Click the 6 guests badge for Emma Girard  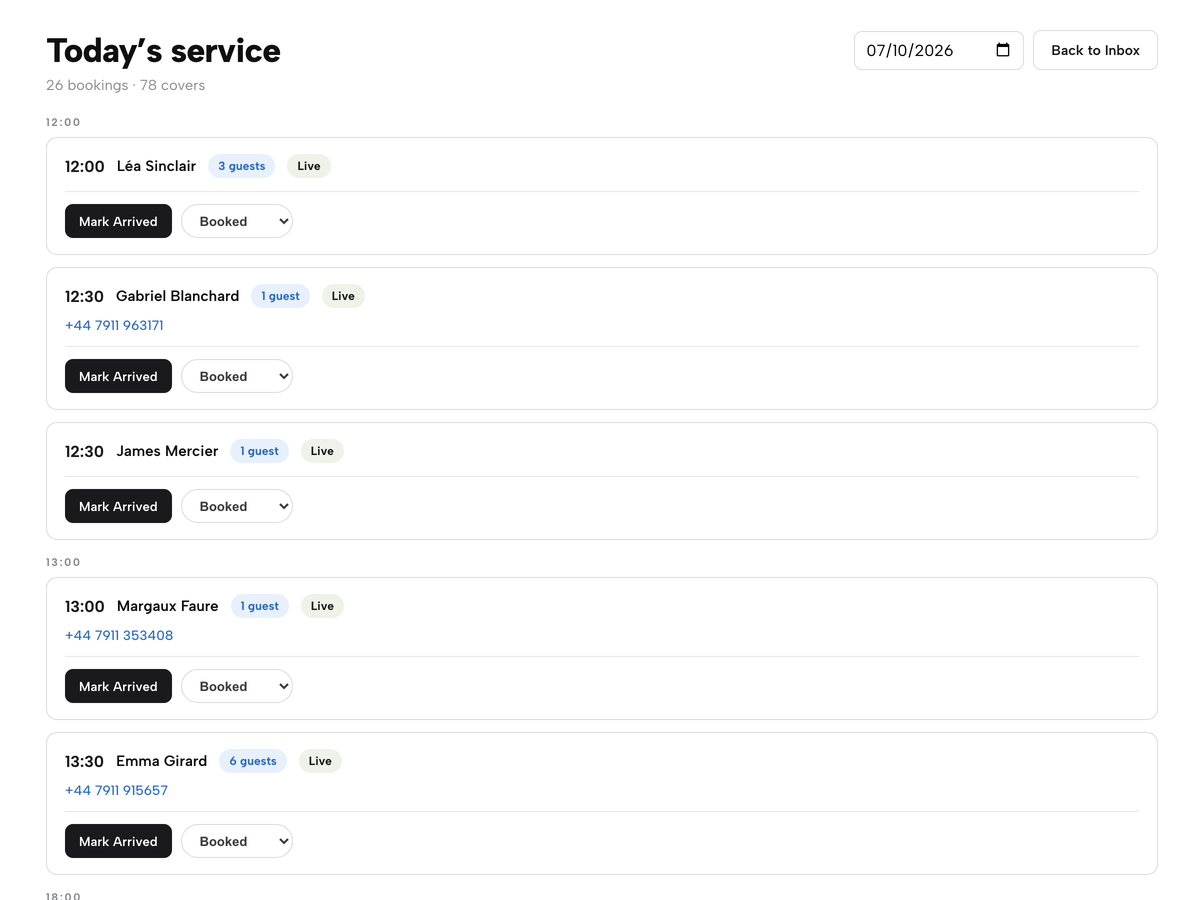click(x=253, y=761)
